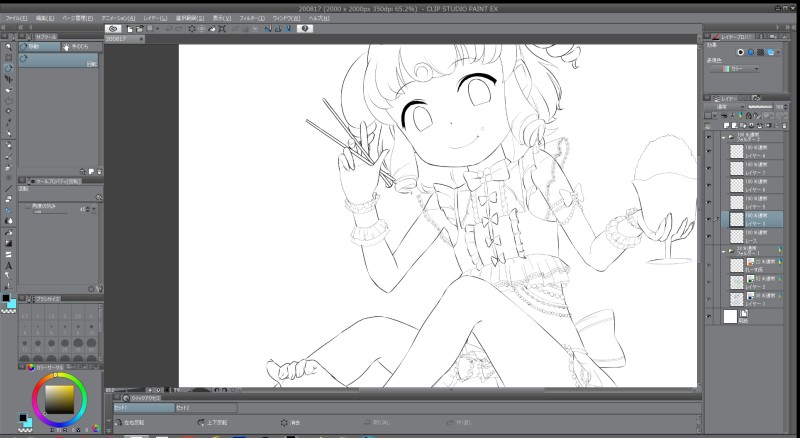This screenshot has height=438, width=800.
Task: Toggle visibility of レイヤー 7 layer
Action: click(709, 168)
